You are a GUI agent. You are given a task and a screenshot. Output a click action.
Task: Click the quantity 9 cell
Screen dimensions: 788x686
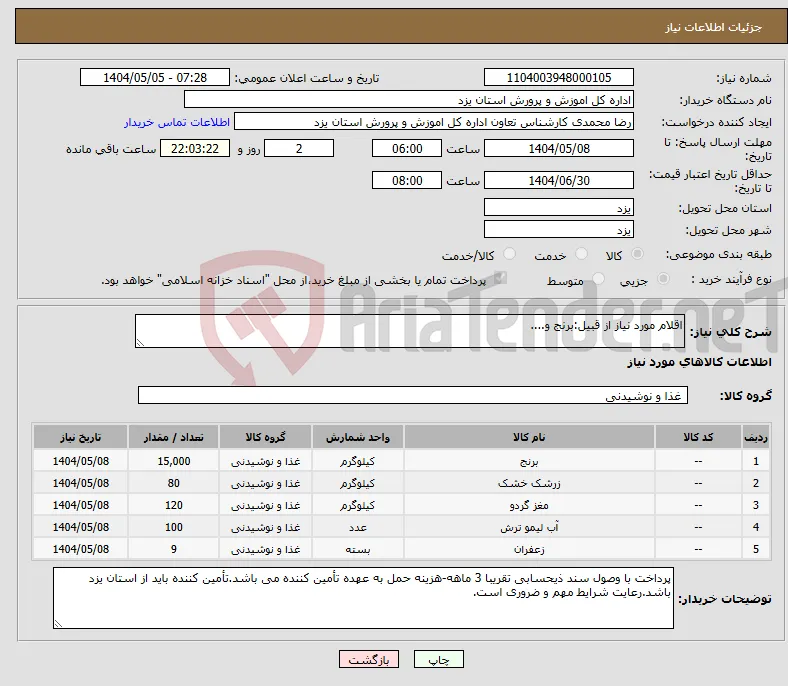[x=173, y=549]
